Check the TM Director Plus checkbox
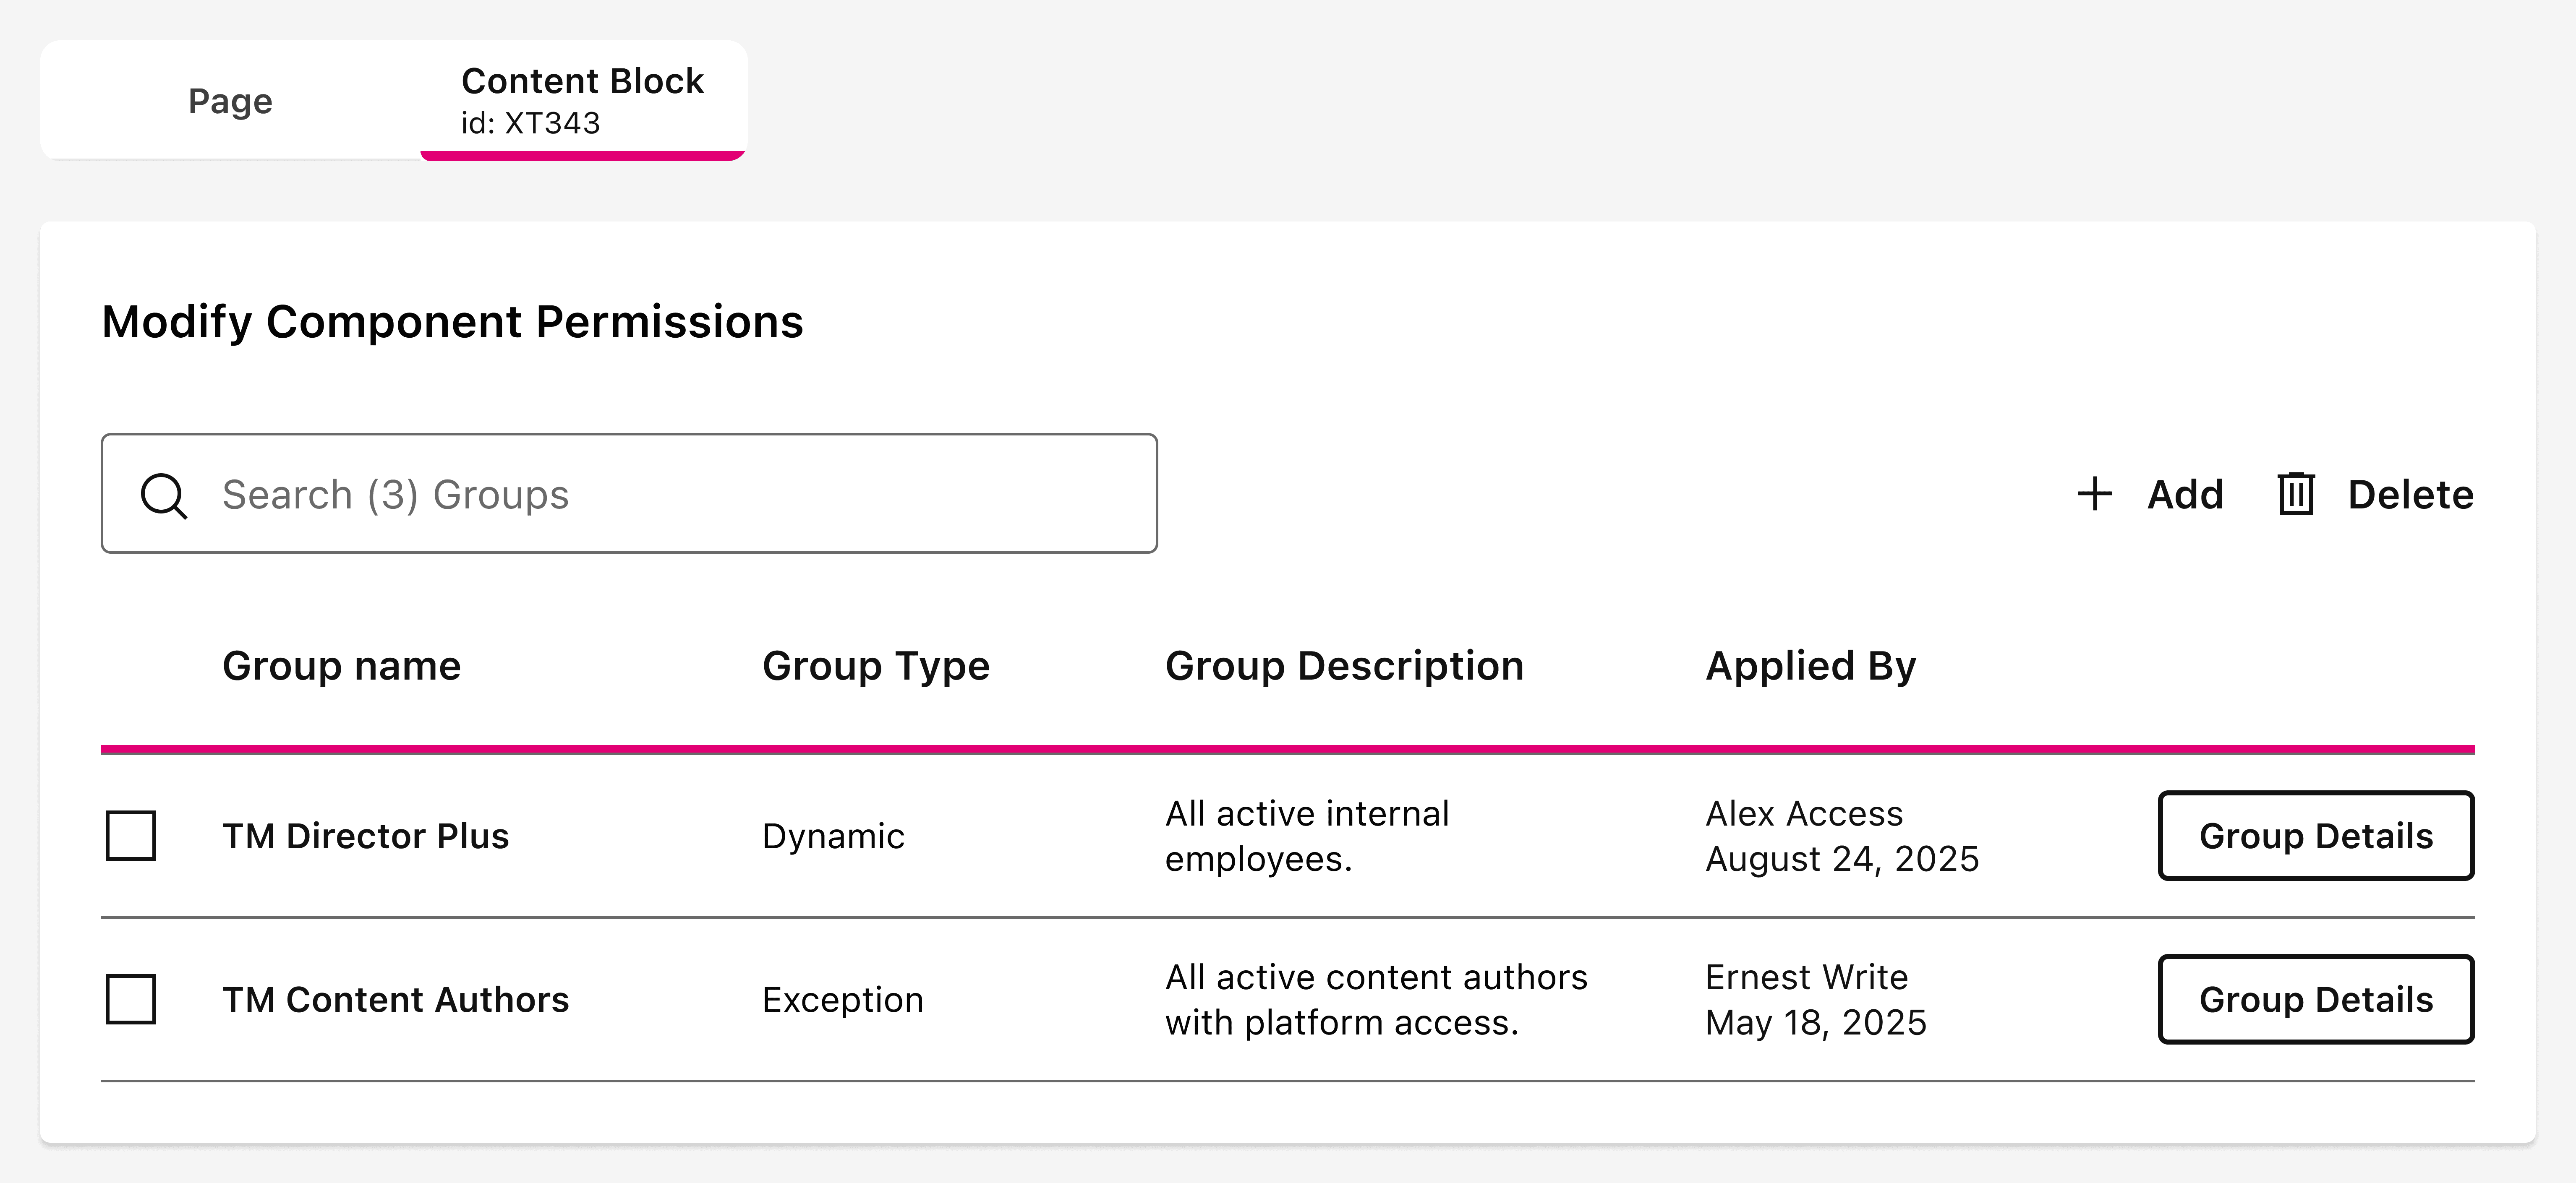Image resolution: width=2576 pixels, height=1183 pixels. [131, 836]
